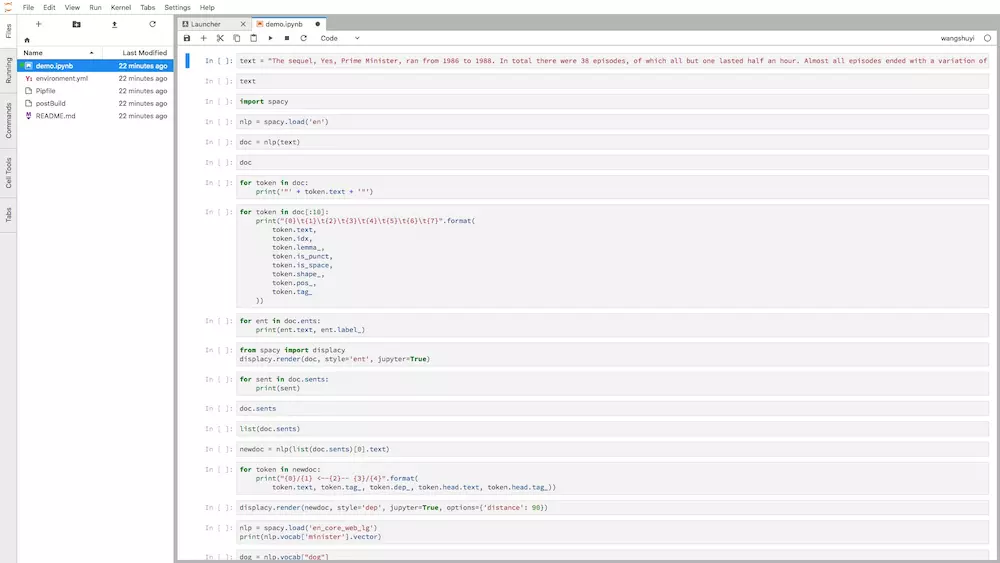This screenshot has height=563, width=1000.
Task: Open the Tabs sidebar panel
Action: point(8,214)
